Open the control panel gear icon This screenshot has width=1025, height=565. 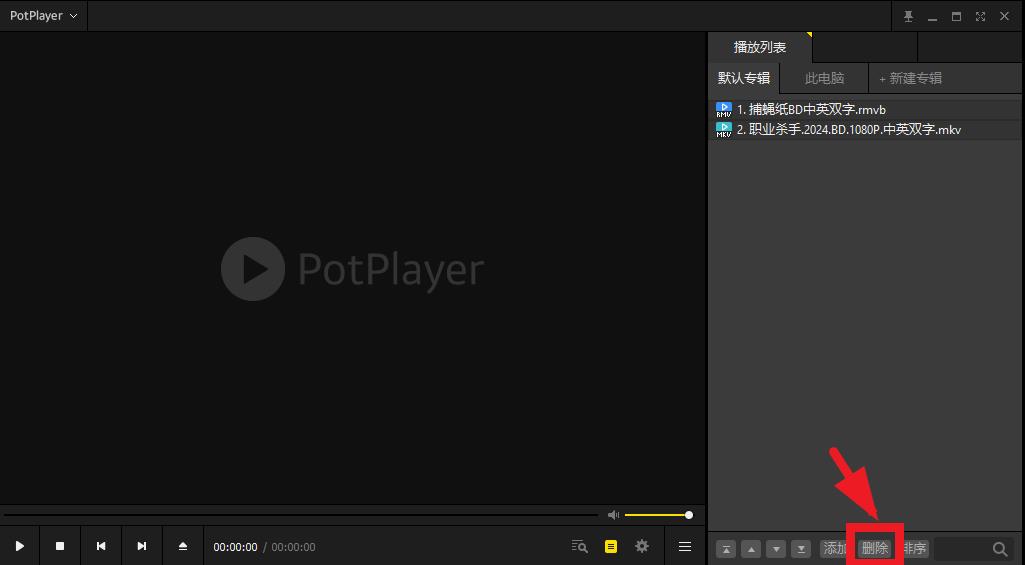coord(642,546)
